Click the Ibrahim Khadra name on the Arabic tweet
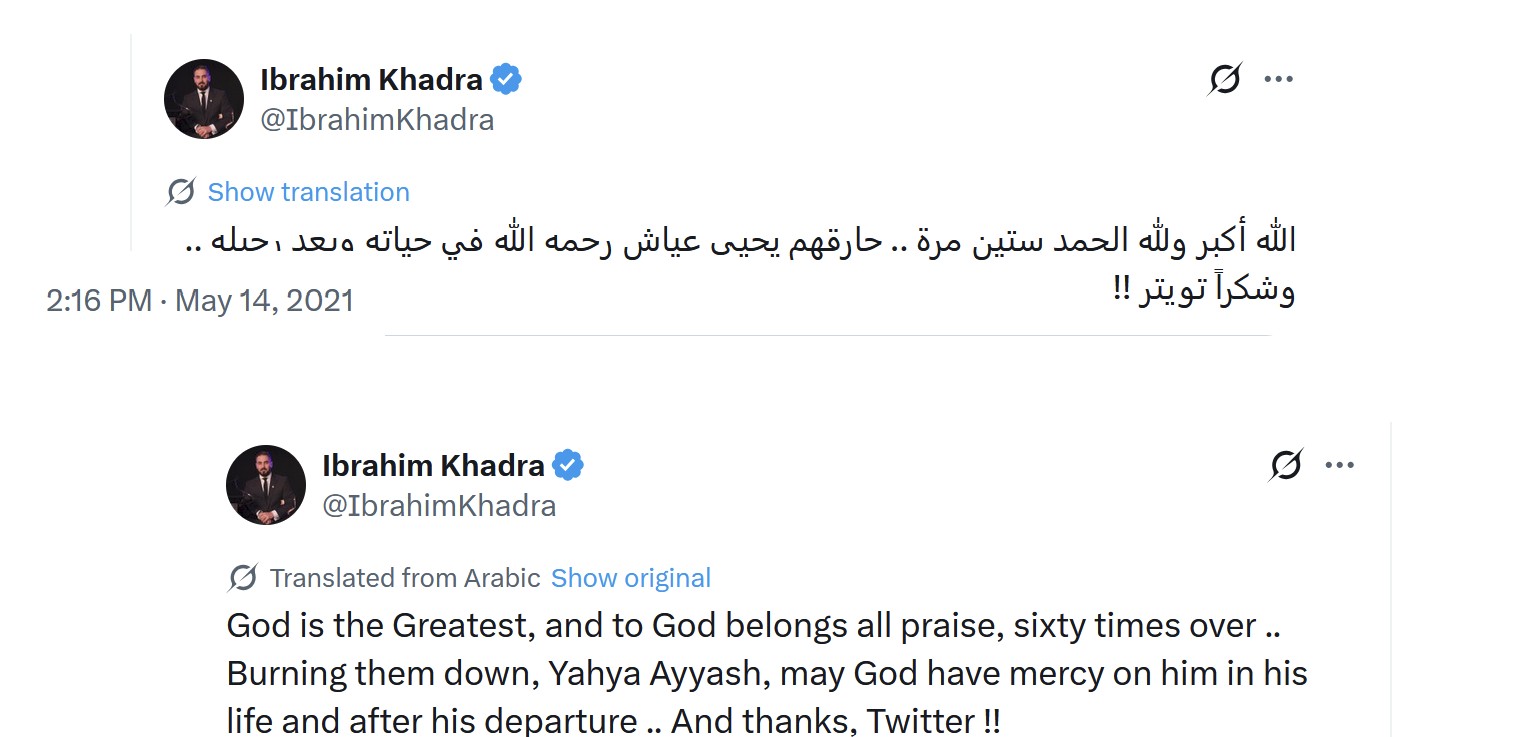Viewport: 1520px width, 737px height. coord(371,79)
